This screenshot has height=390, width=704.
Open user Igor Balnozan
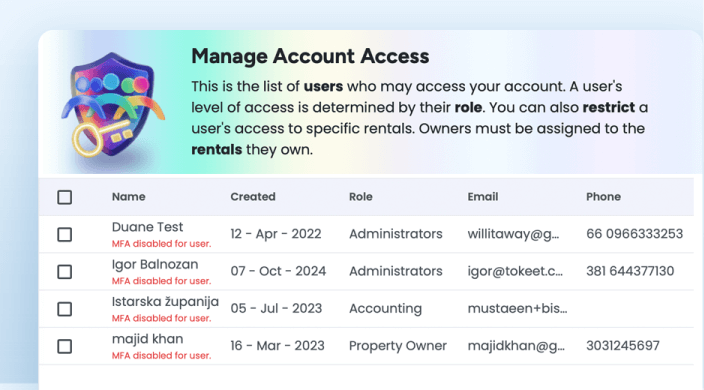(155, 264)
